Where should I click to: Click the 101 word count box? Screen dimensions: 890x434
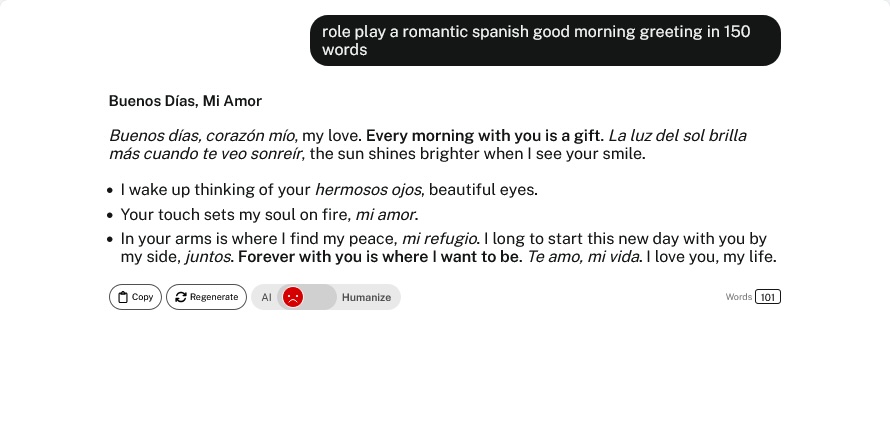[x=768, y=297]
